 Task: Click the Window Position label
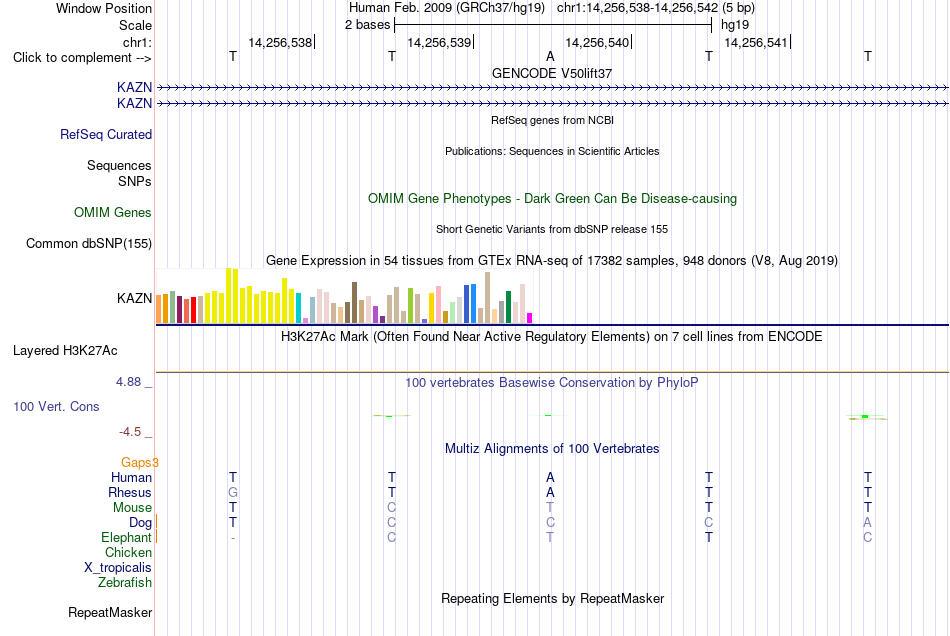104,8
